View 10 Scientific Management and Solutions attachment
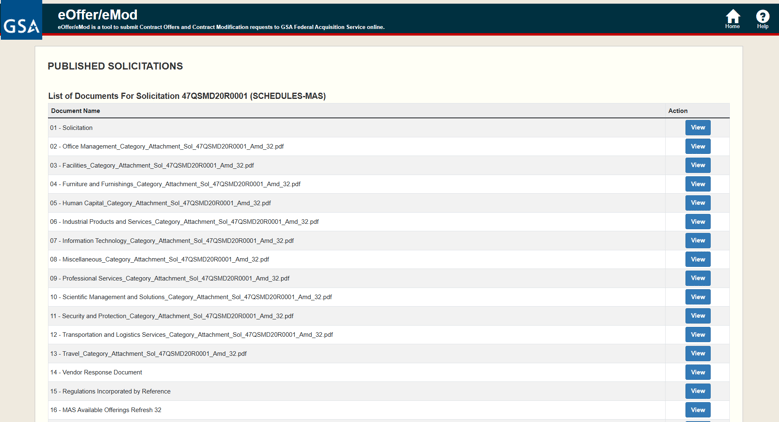Image resolution: width=779 pixels, height=422 pixels. 698,297
